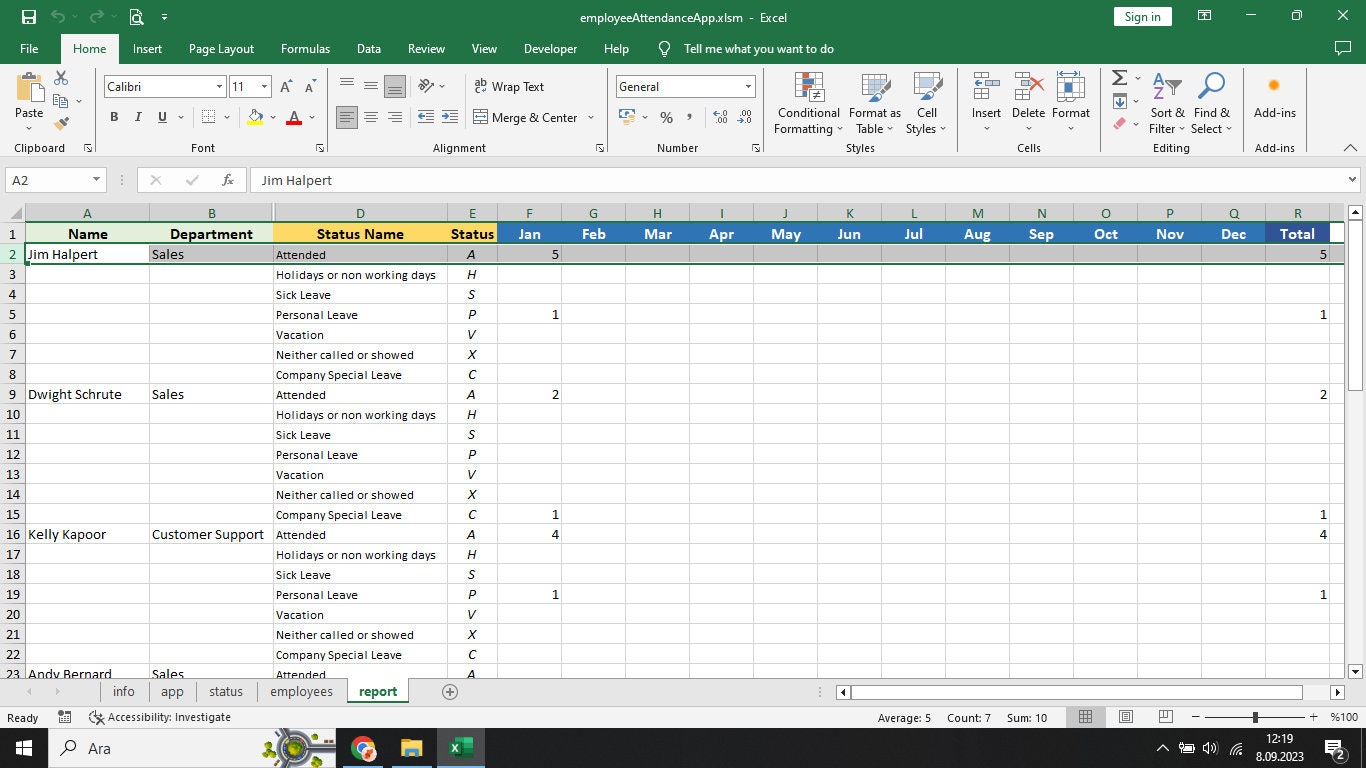Image resolution: width=1366 pixels, height=768 pixels.
Task: Click the AutoSum icon
Action: [x=1117, y=78]
